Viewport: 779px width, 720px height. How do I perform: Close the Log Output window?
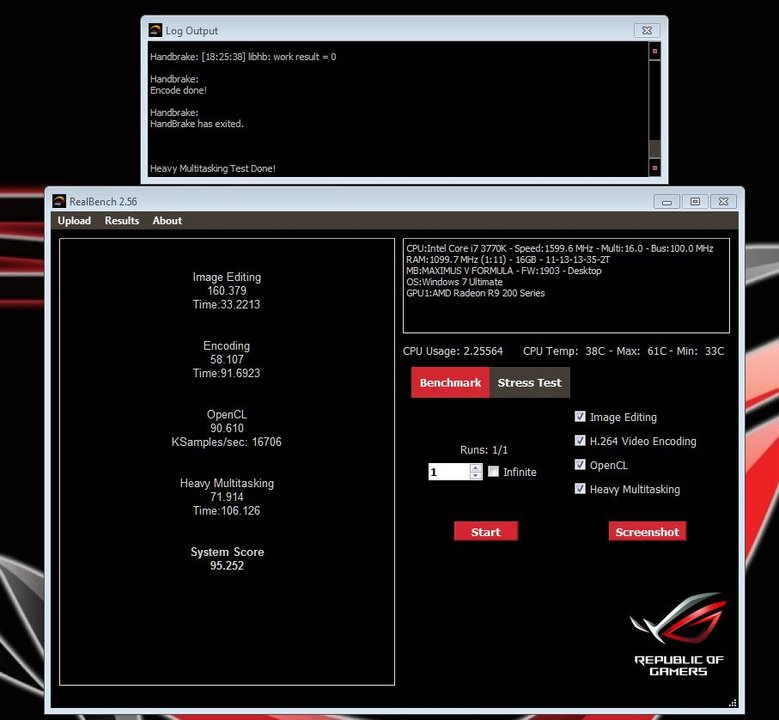point(647,30)
